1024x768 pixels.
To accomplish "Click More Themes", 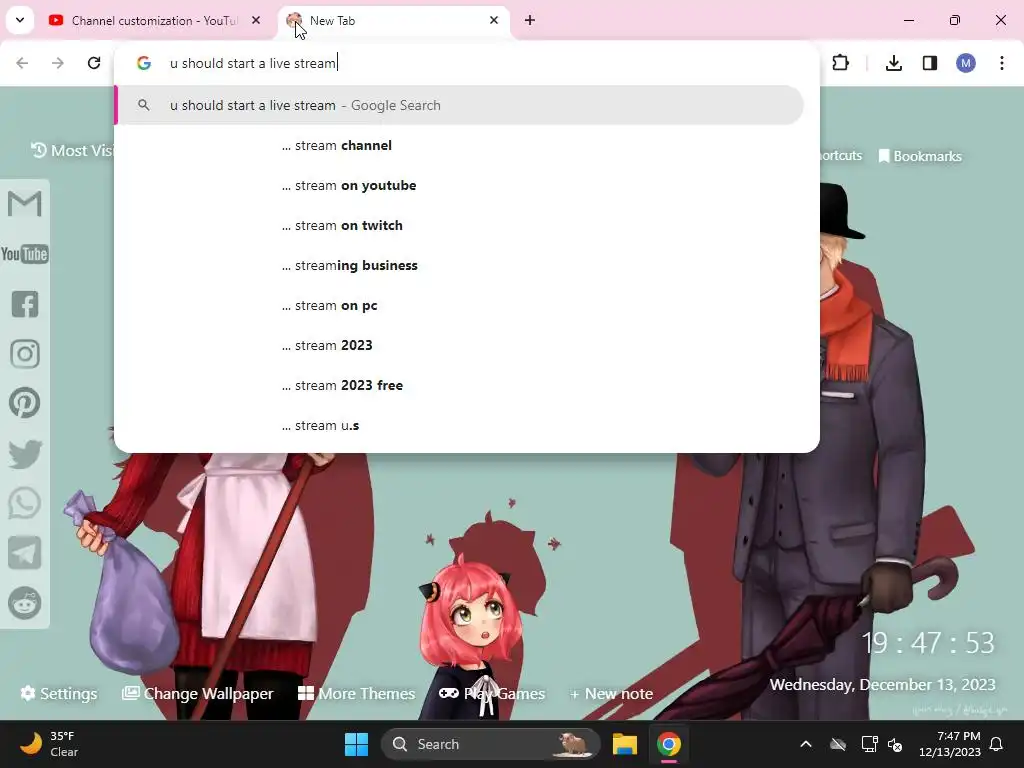I will (357, 694).
